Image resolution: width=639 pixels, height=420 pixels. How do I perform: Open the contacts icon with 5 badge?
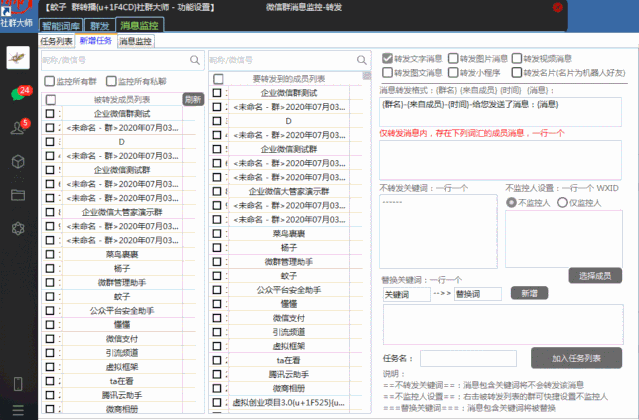click(19, 127)
